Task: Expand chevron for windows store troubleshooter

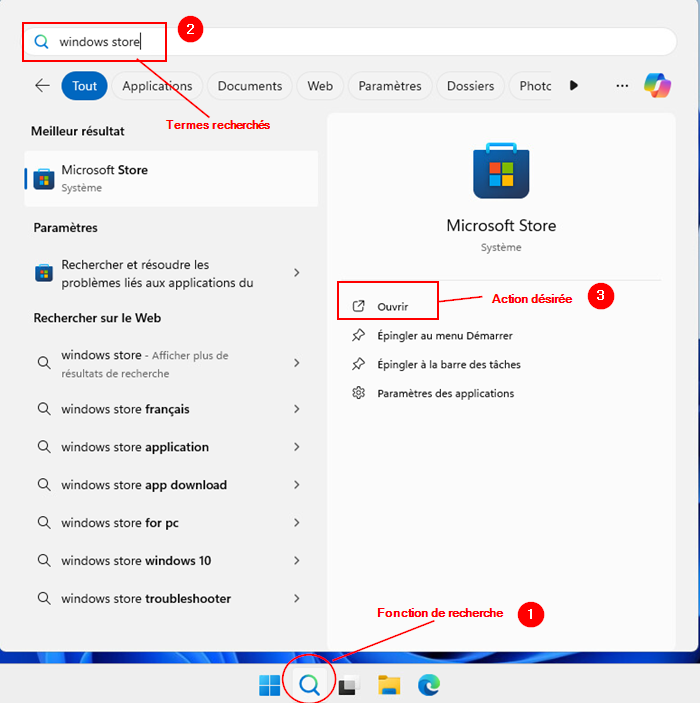Action: pyautogui.click(x=296, y=599)
